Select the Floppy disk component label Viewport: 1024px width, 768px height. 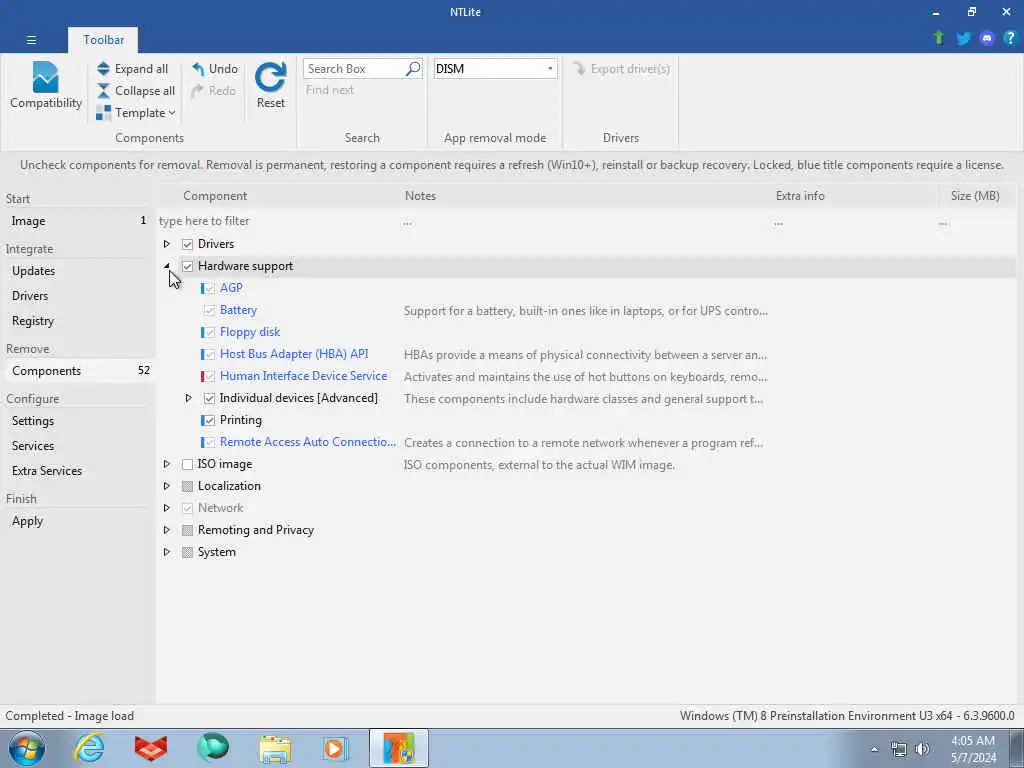pos(250,332)
